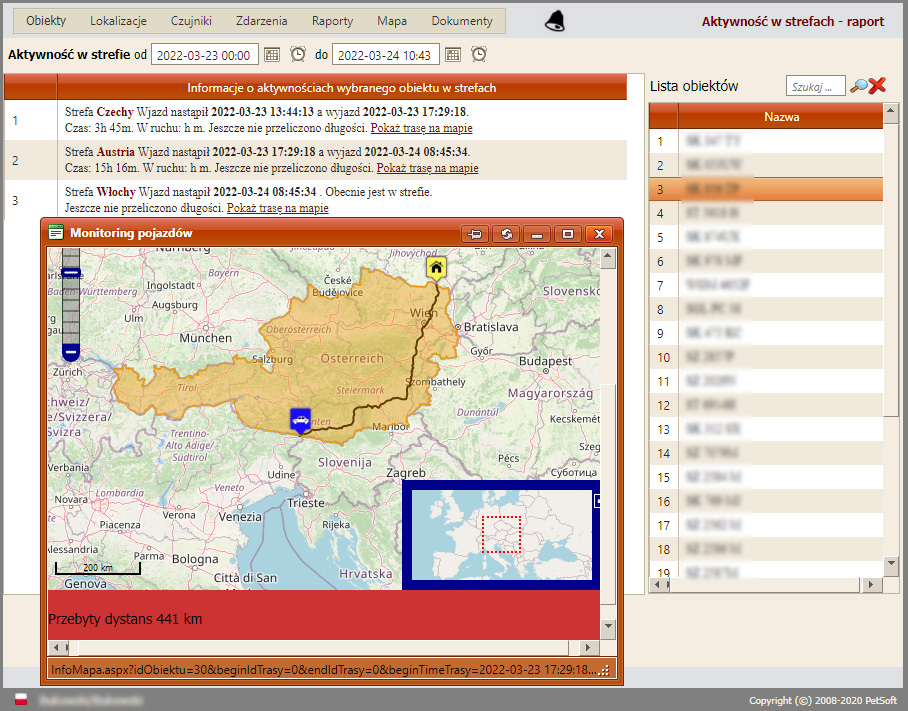
Task: Click the start date field 2022-03-23 00:00
Action: click(x=204, y=55)
